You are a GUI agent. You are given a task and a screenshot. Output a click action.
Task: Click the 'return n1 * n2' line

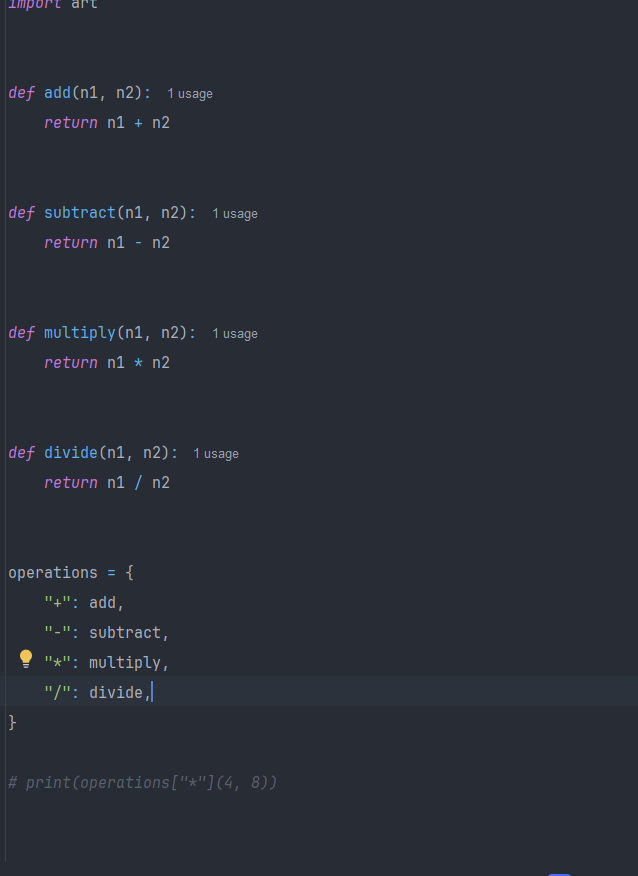pyautogui.click(x=107, y=363)
